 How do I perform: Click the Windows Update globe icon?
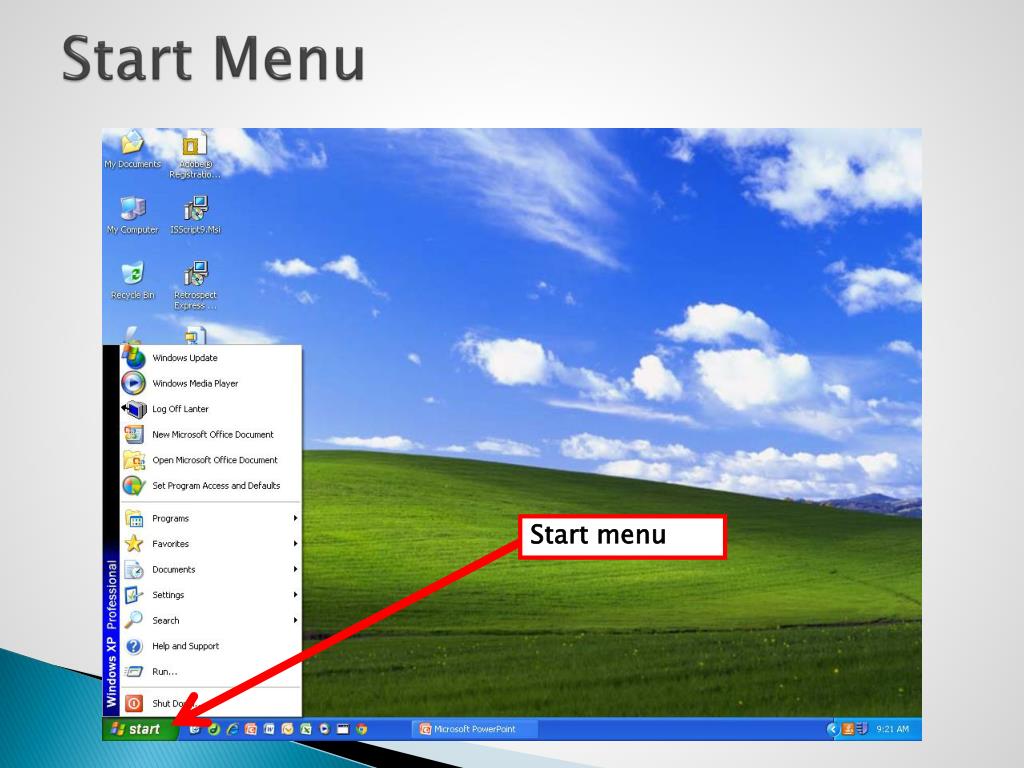[x=134, y=357]
